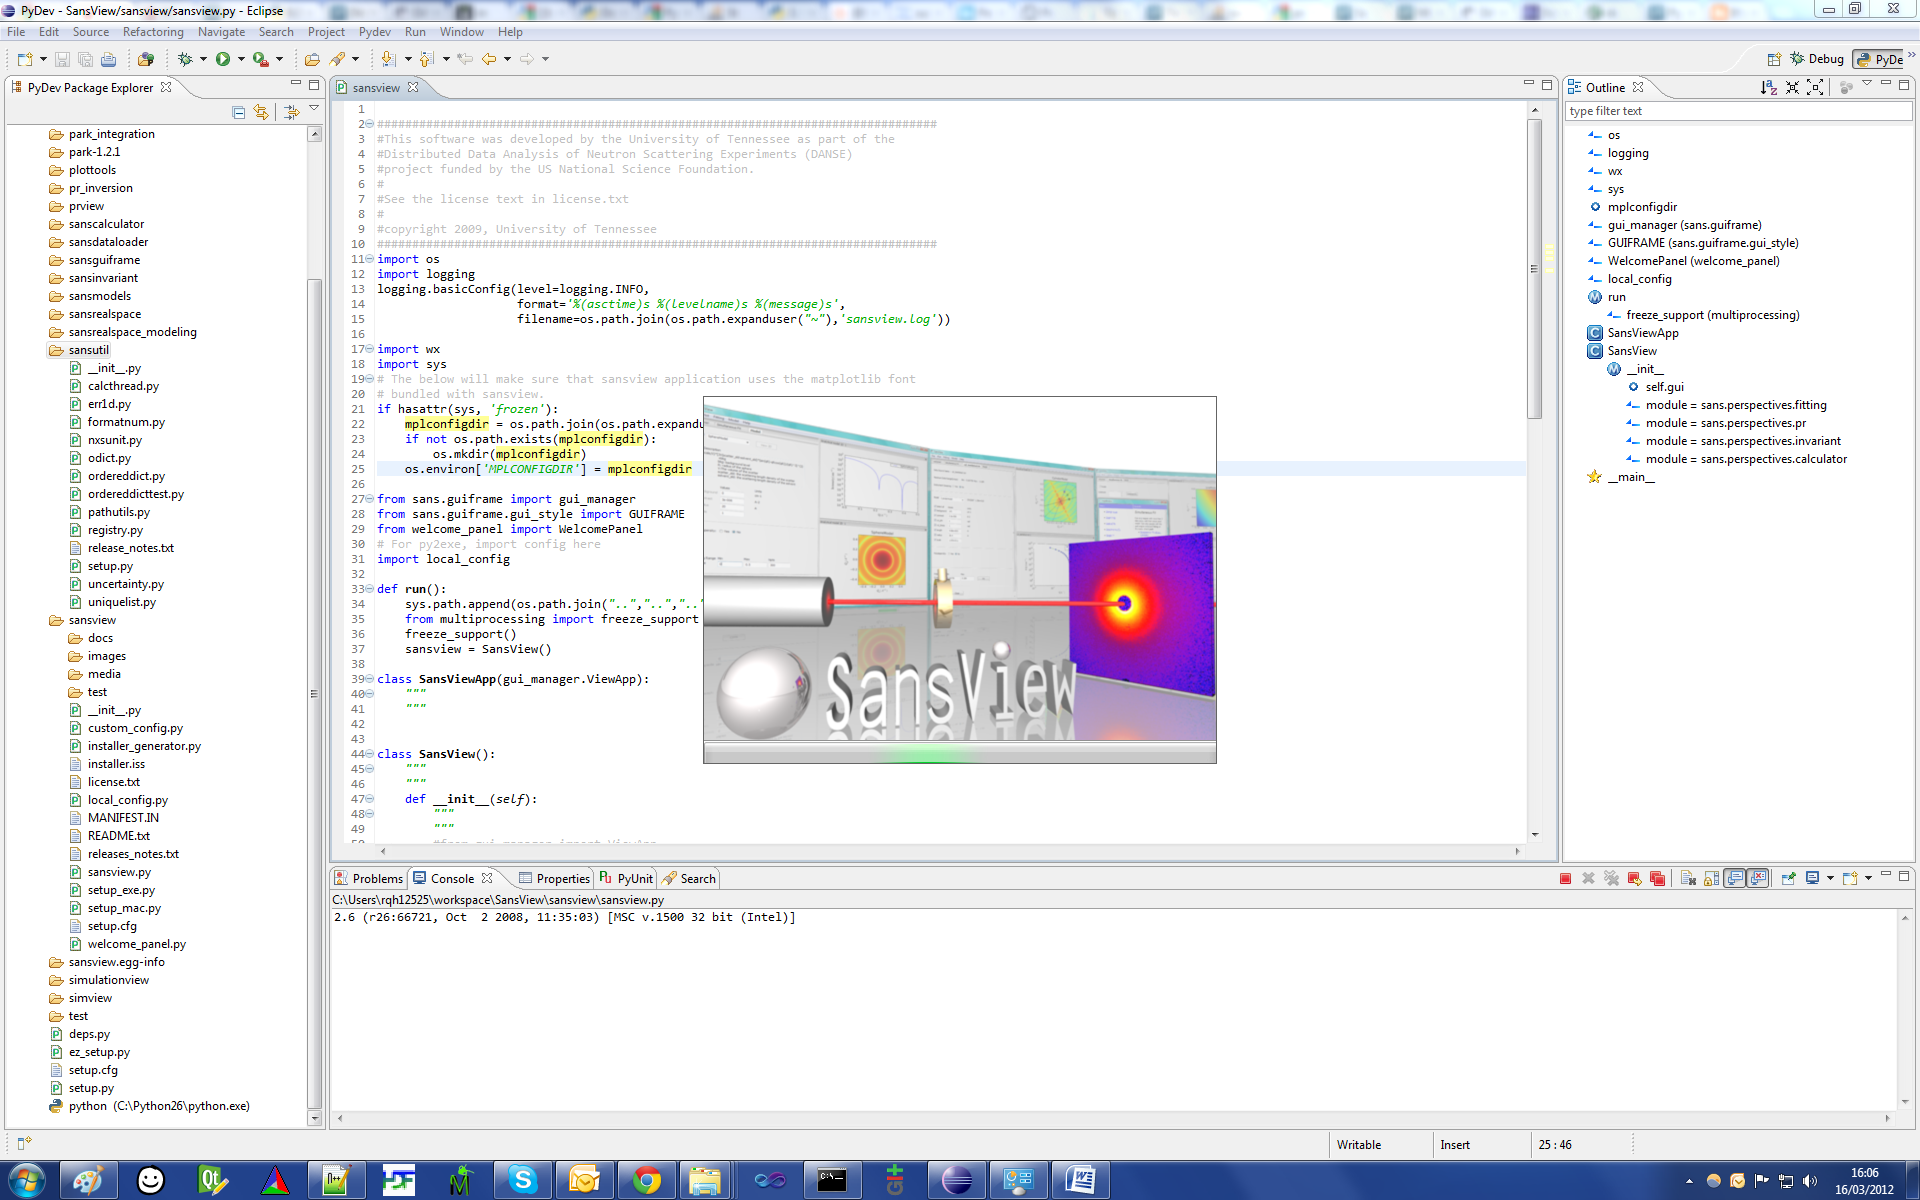
Task: Click the Print icon in toolbar
Action: click(108, 59)
